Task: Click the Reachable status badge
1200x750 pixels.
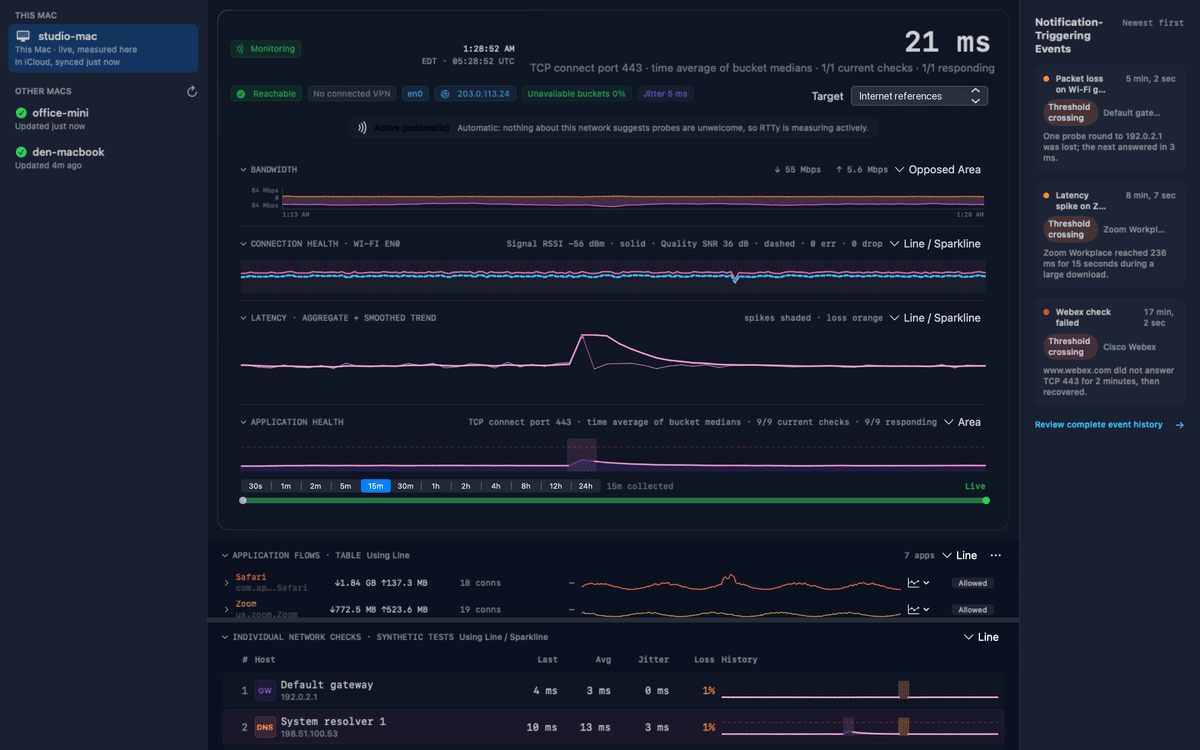Action: [x=266, y=94]
